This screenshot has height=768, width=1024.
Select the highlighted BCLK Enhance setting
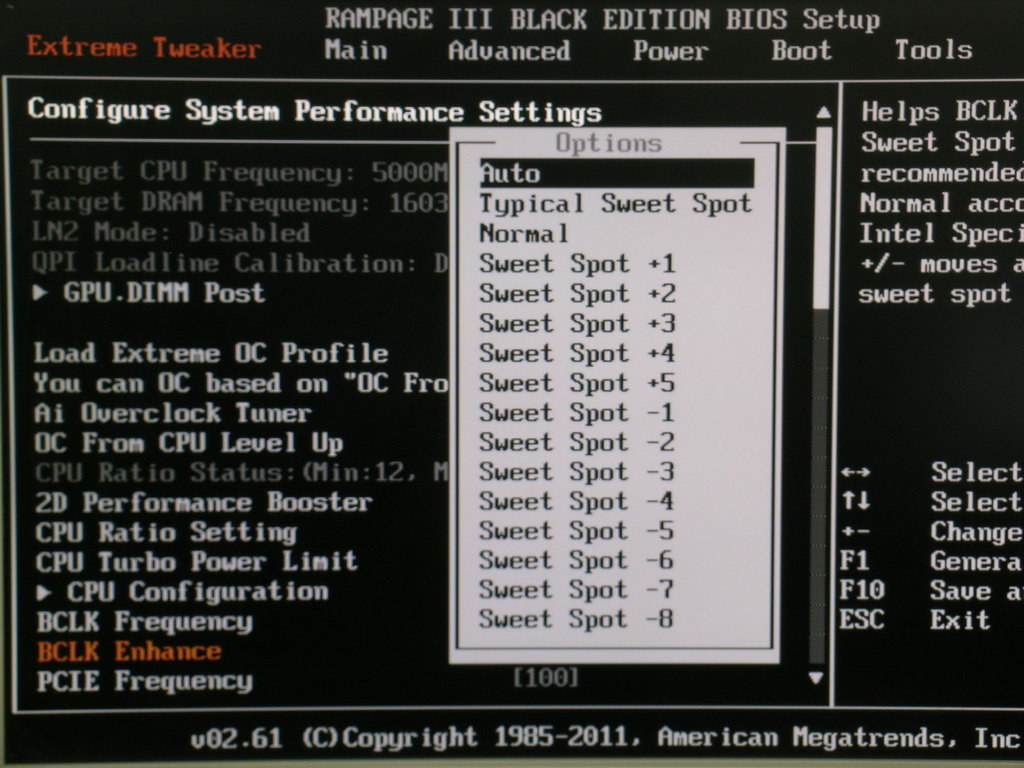[x=129, y=652]
